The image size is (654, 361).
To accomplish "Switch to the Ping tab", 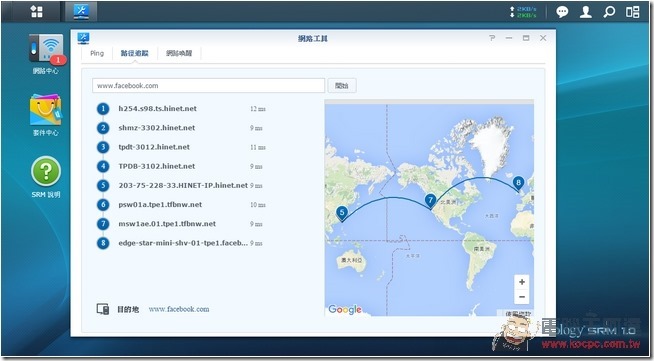I will click(97, 53).
